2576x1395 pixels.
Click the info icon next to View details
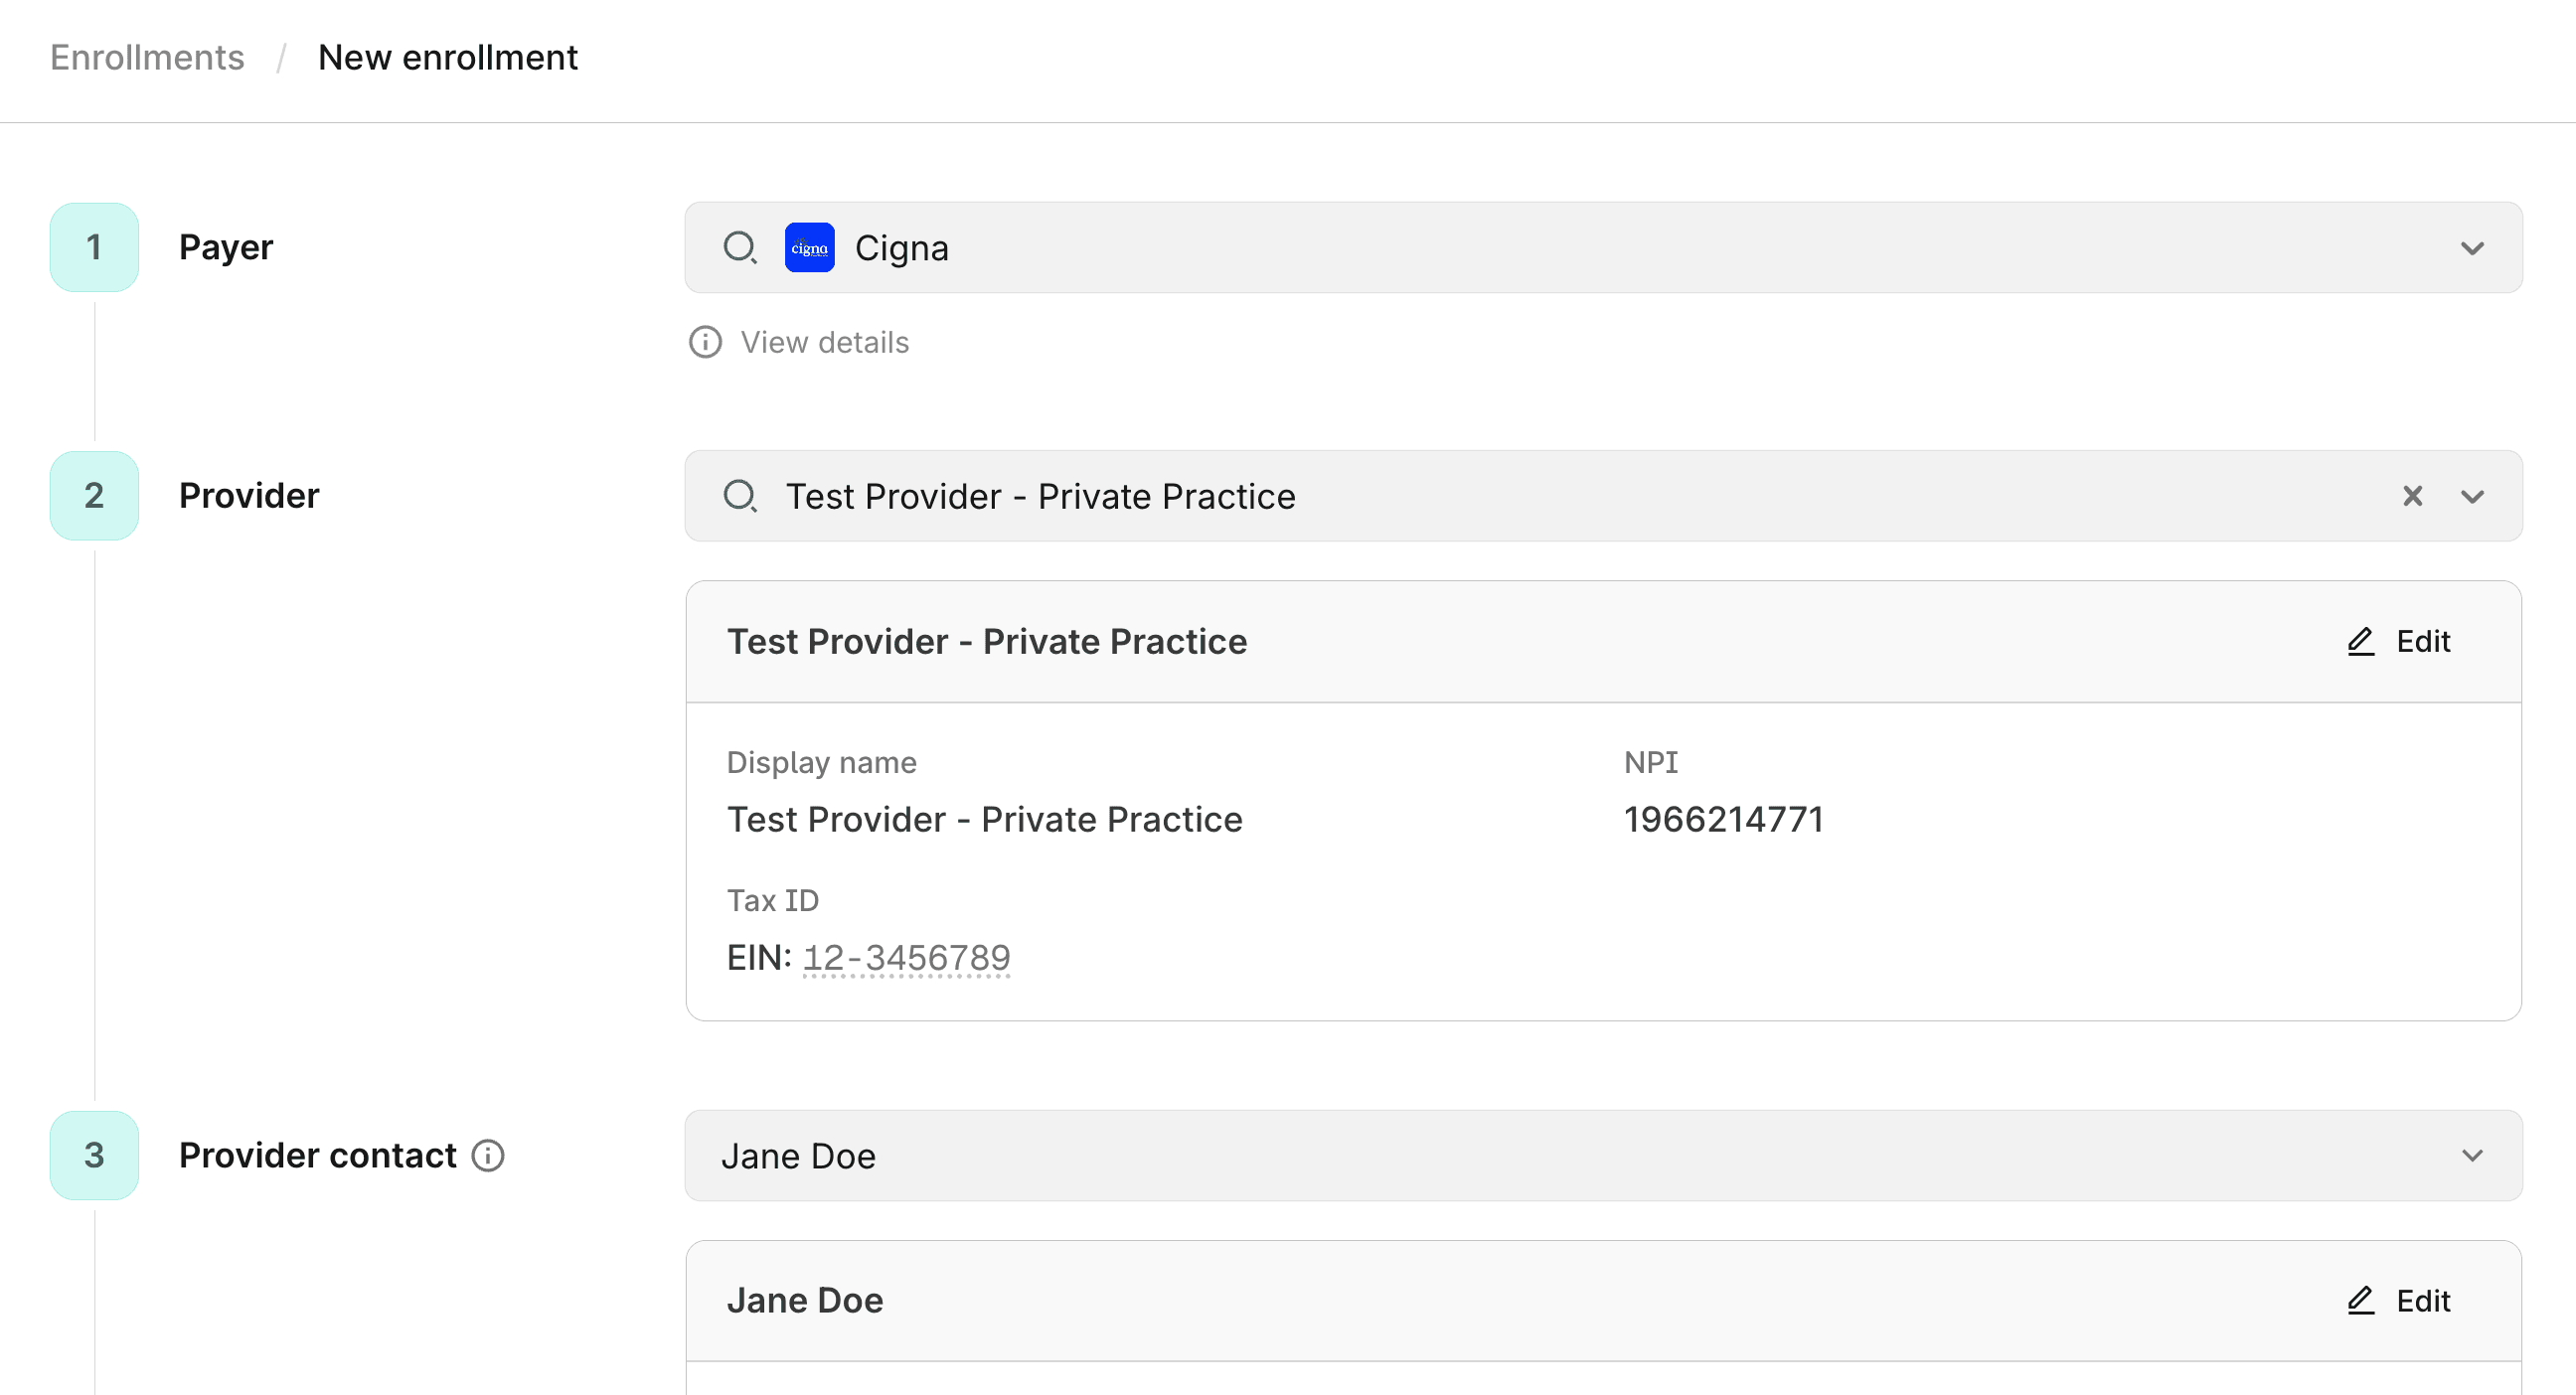(705, 342)
